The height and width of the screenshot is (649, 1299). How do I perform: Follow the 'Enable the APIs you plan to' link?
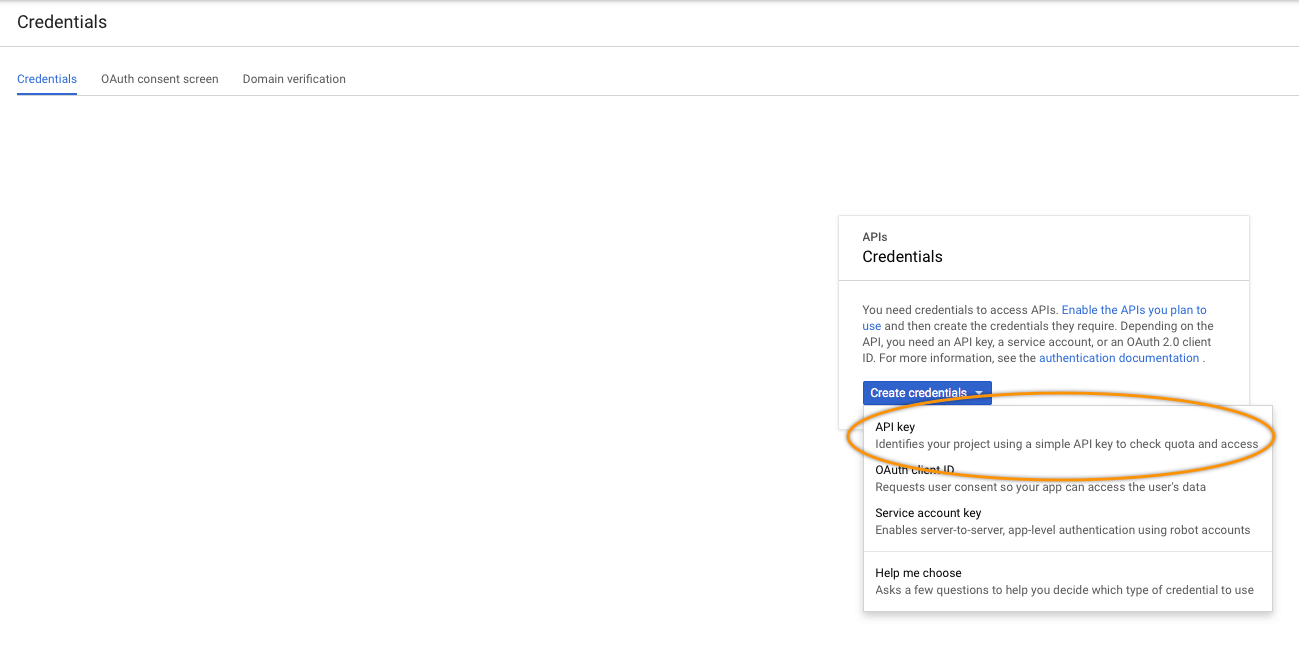[1134, 310]
